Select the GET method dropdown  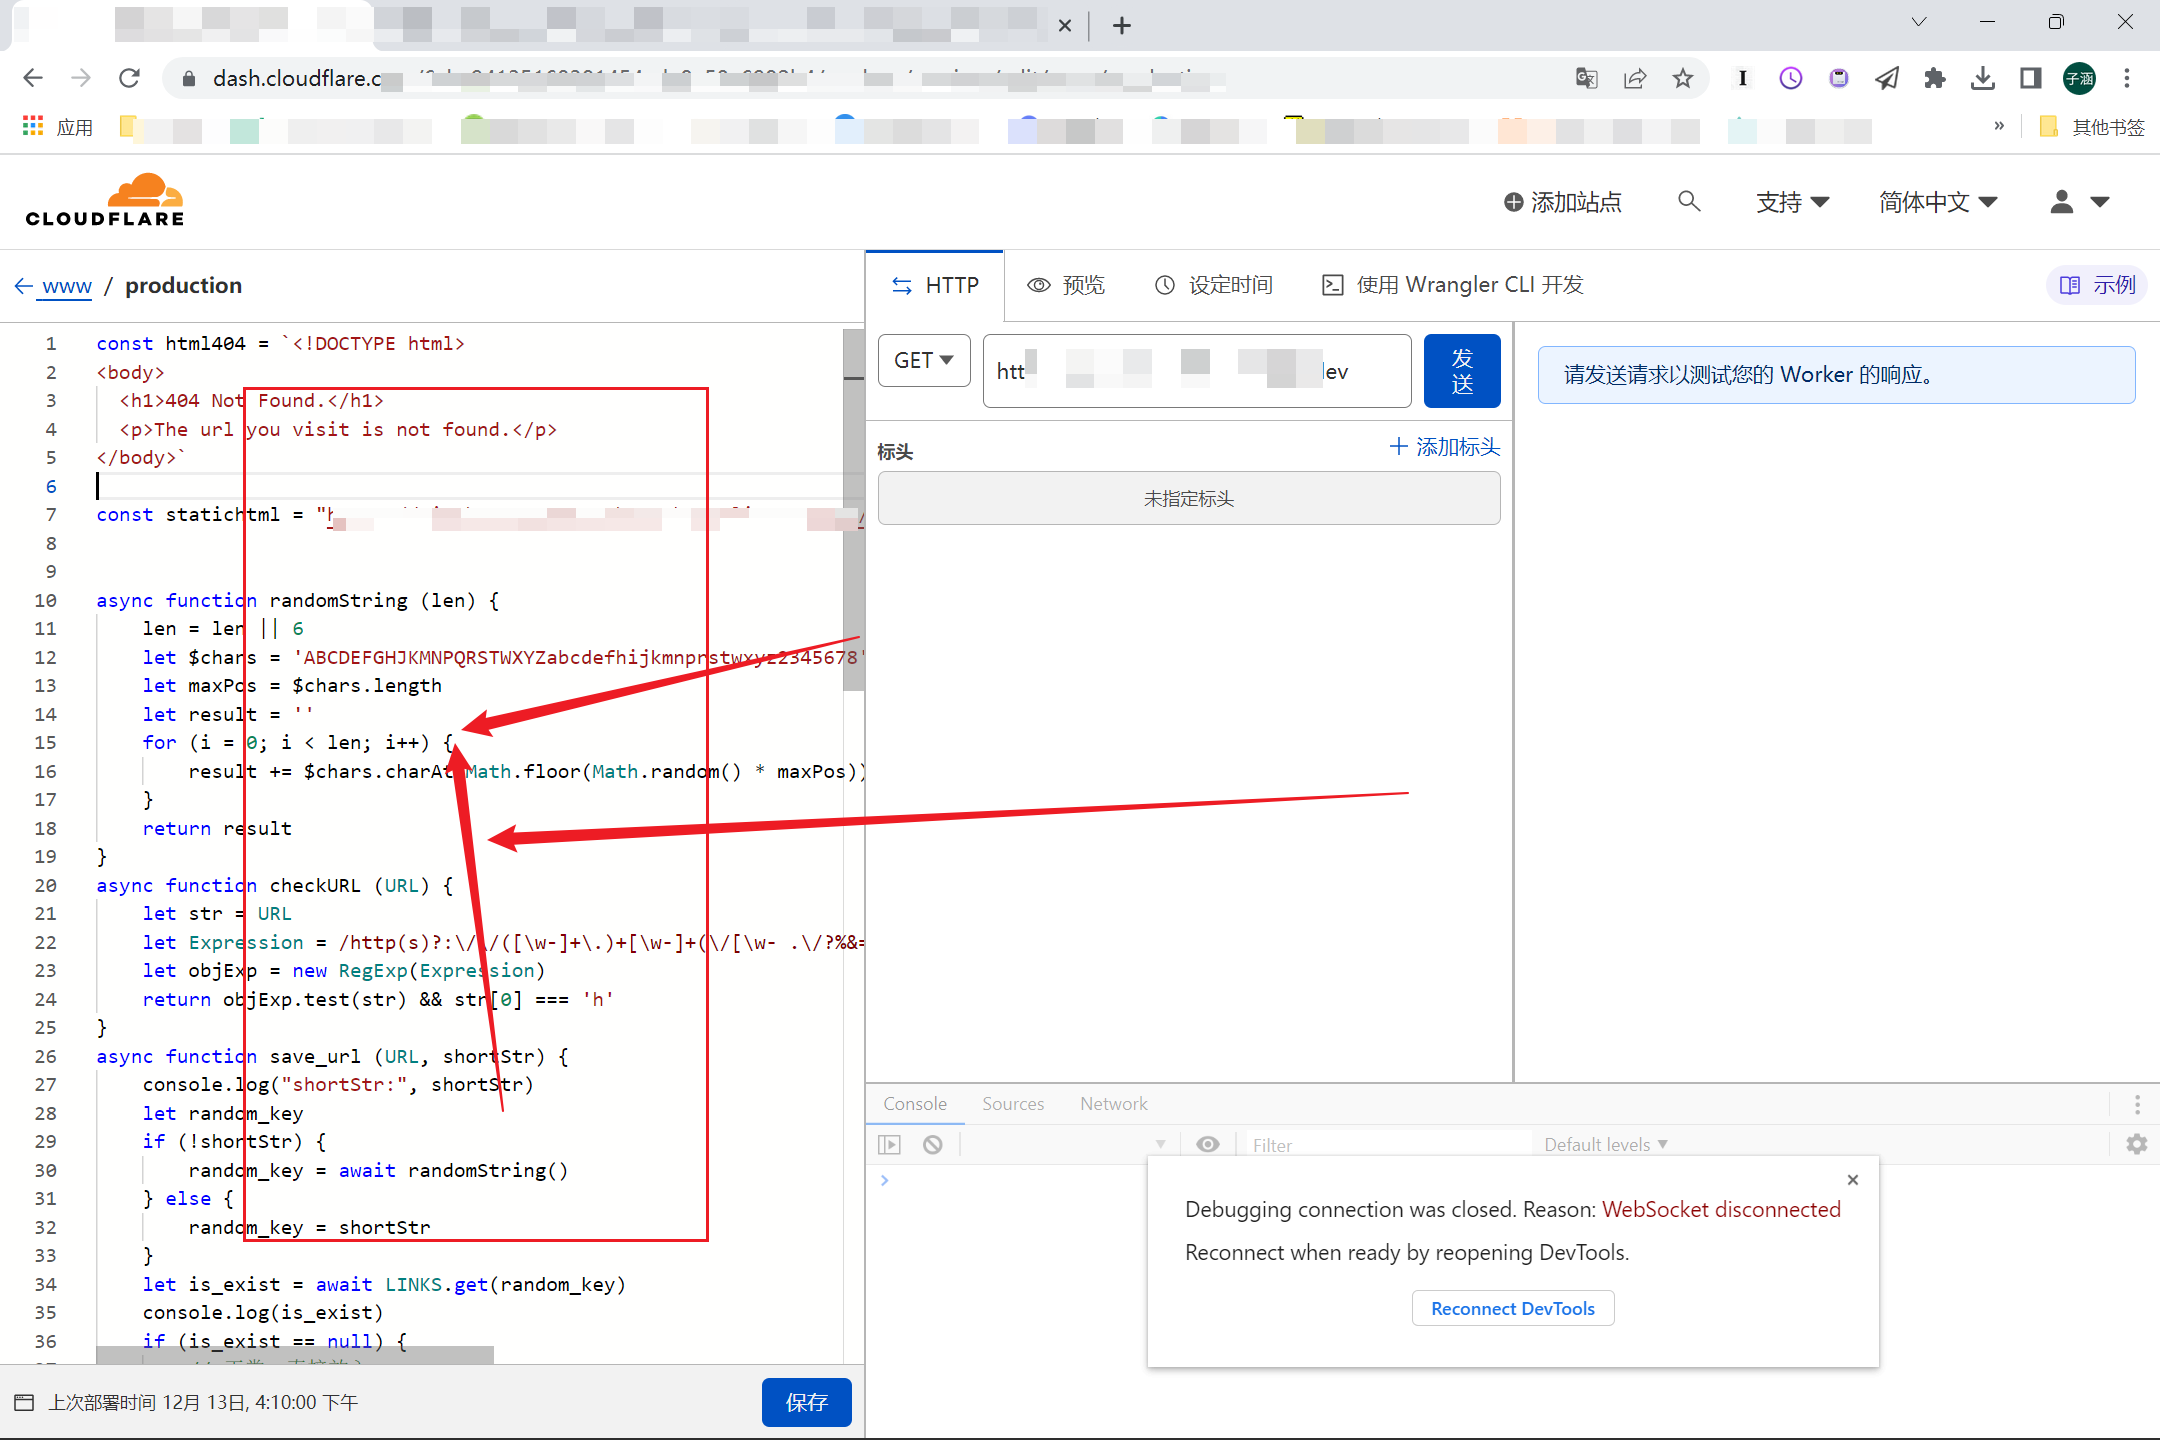pyautogui.click(x=924, y=360)
